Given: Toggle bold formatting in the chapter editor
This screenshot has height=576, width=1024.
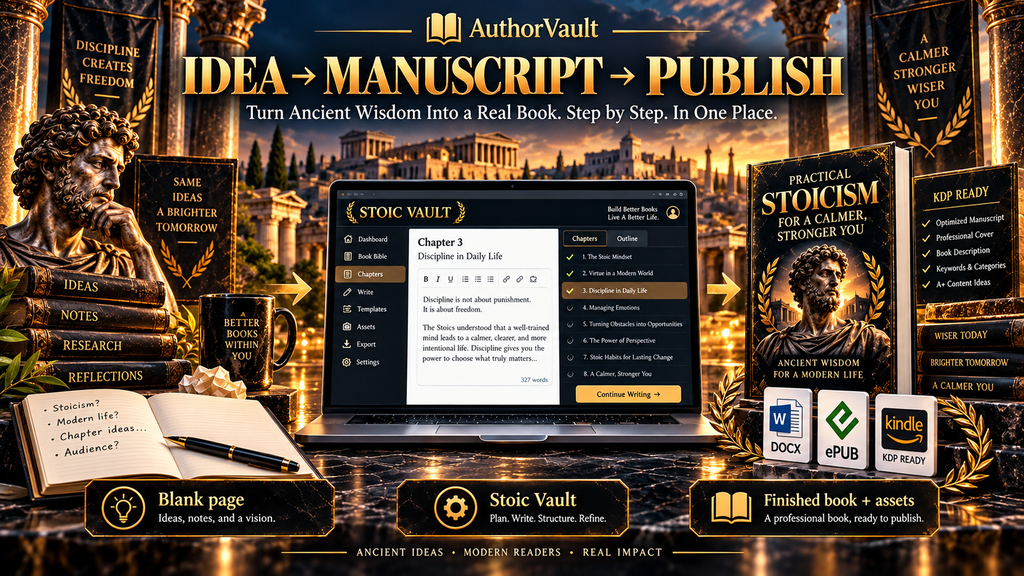Looking at the screenshot, I should tap(426, 280).
